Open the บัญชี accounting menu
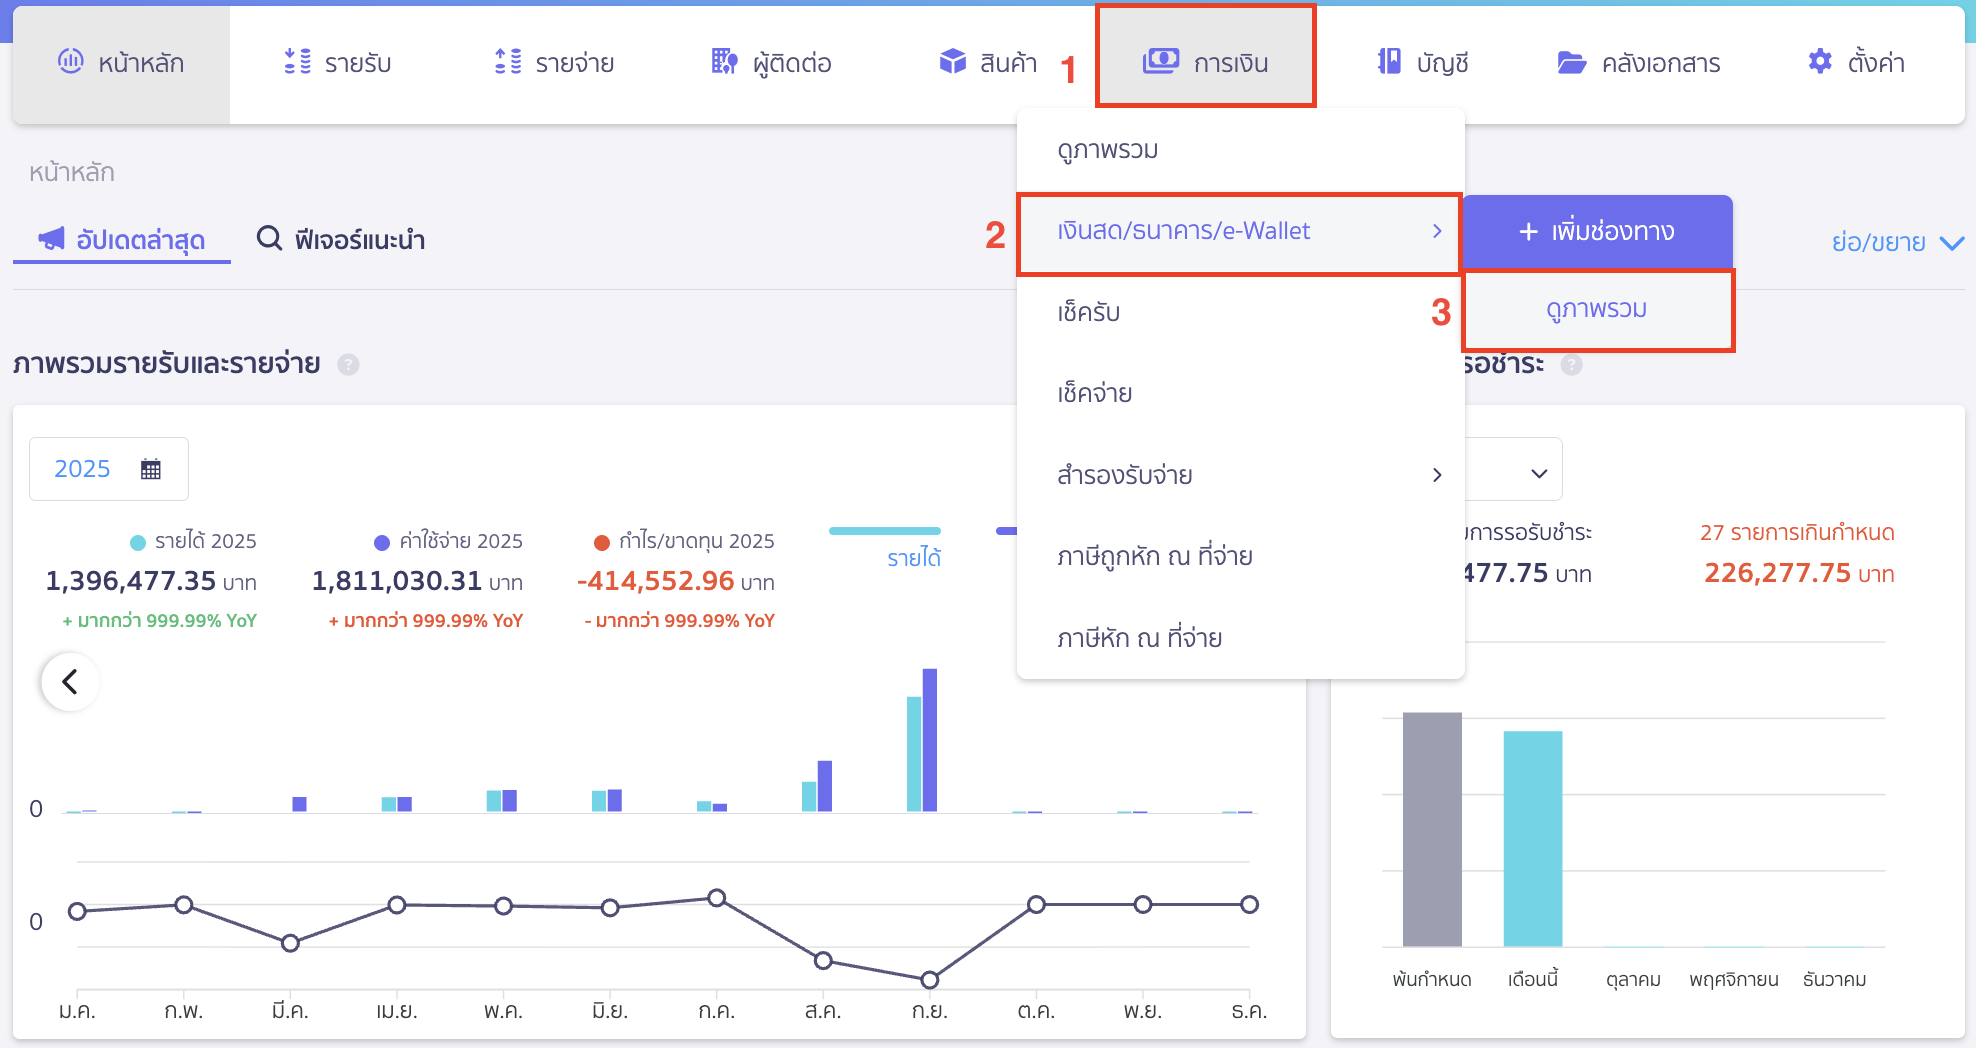Image resolution: width=1976 pixels, height=1048 pixels. click(x=1422, y=63)
